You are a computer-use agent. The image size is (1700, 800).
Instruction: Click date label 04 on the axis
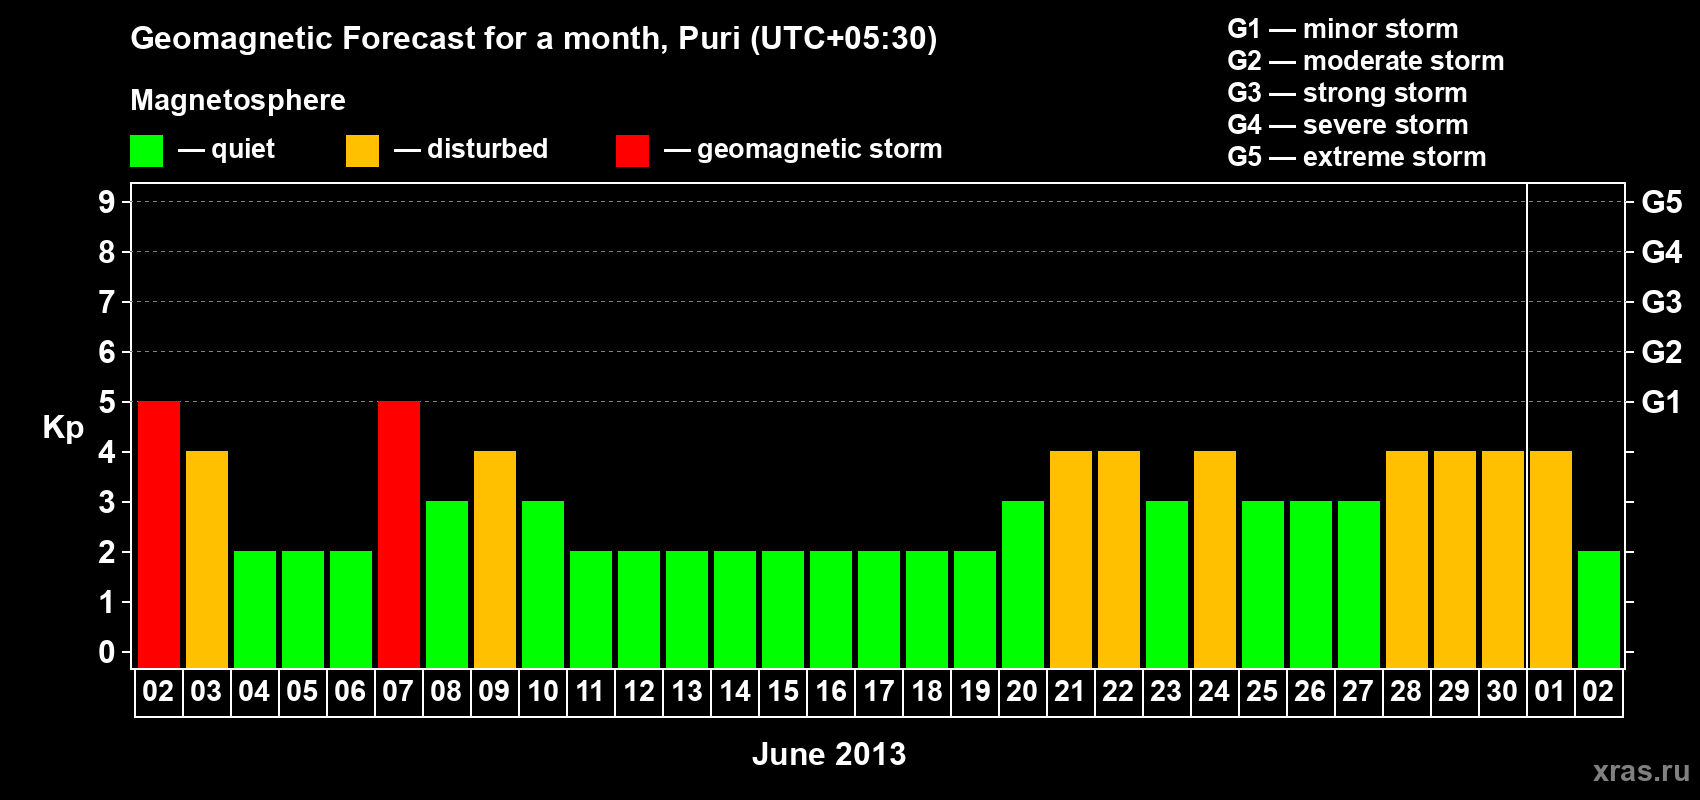(254, 691)
